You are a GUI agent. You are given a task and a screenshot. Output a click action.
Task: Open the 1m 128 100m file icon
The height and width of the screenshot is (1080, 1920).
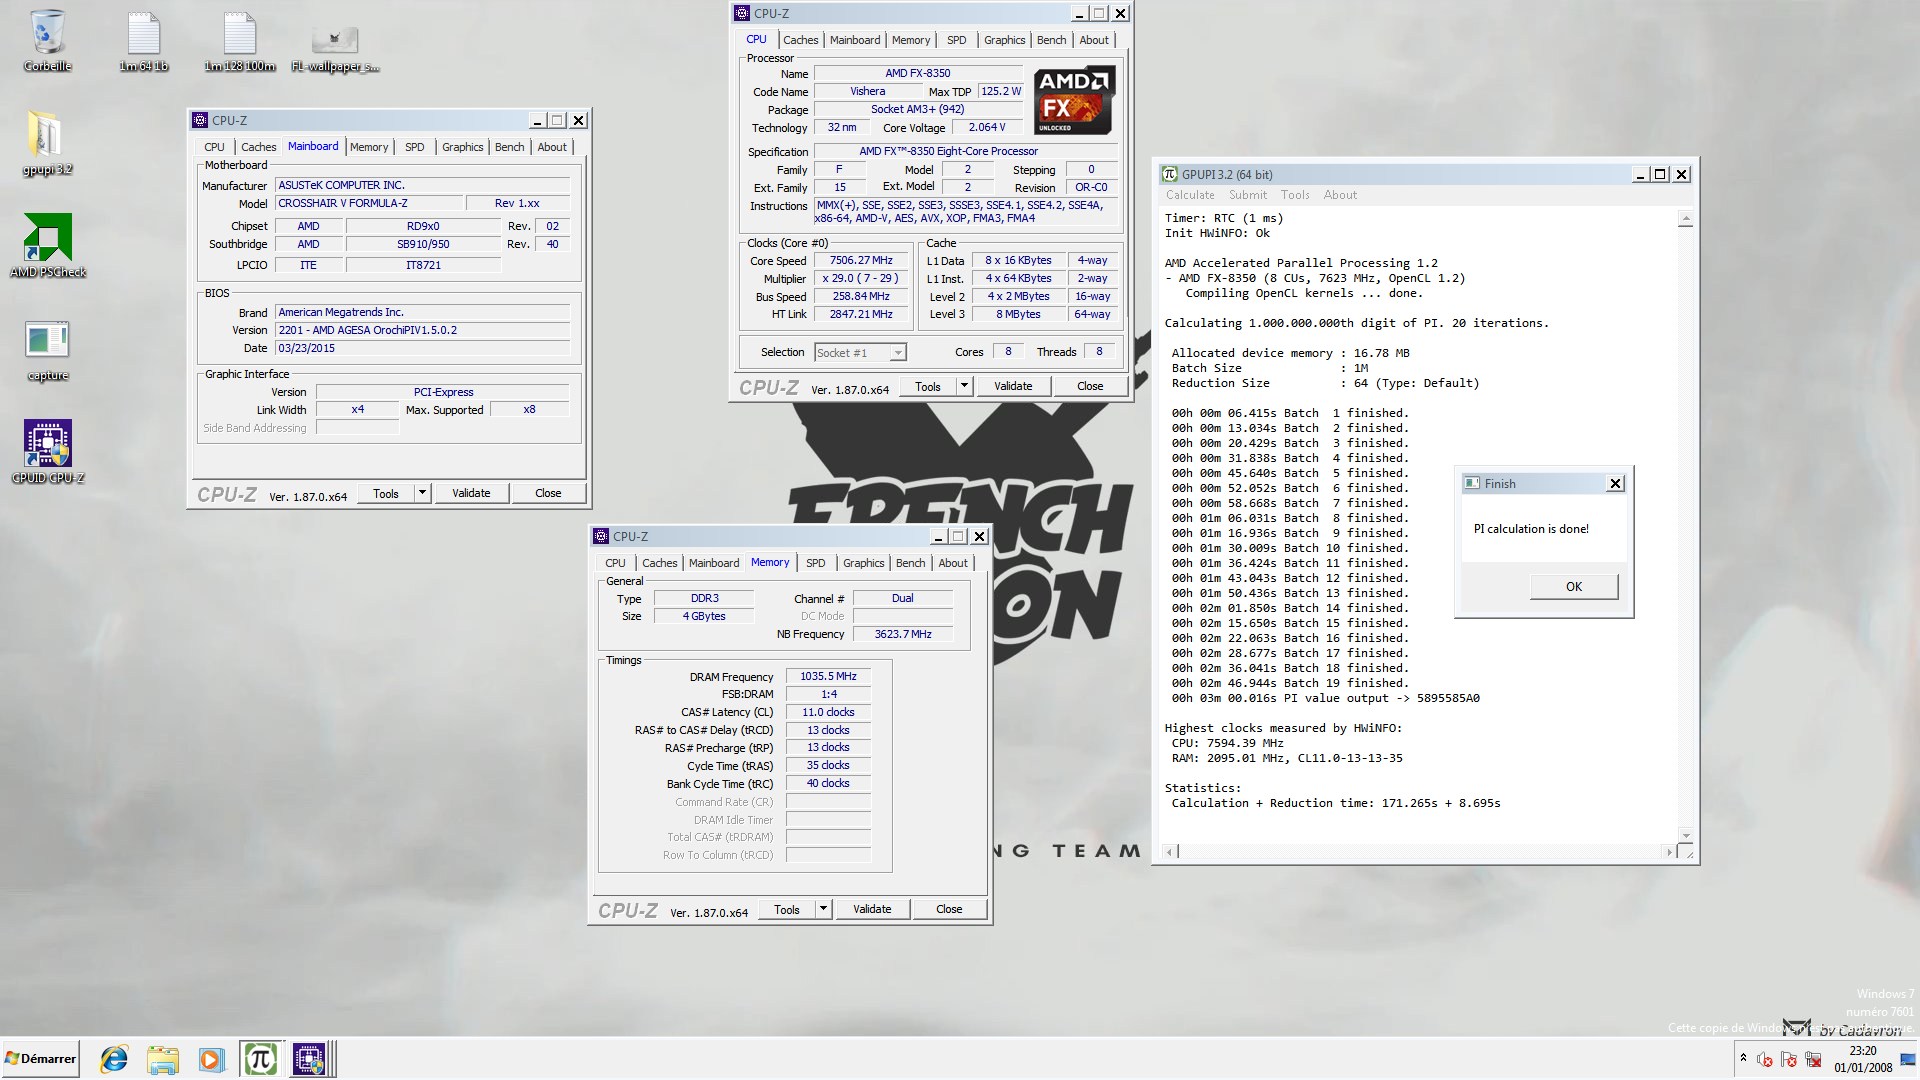tap(240, 40)
